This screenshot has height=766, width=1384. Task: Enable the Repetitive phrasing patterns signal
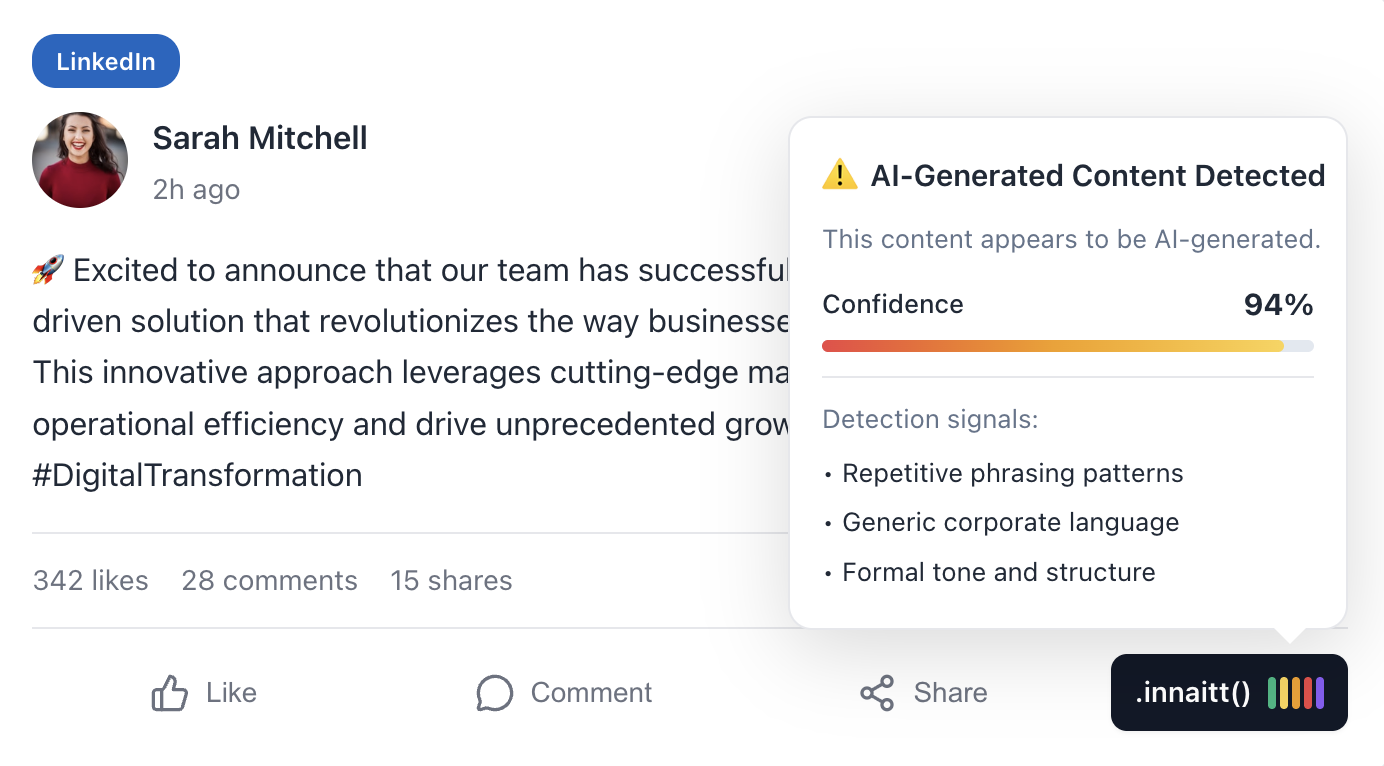coord(1012,472)
